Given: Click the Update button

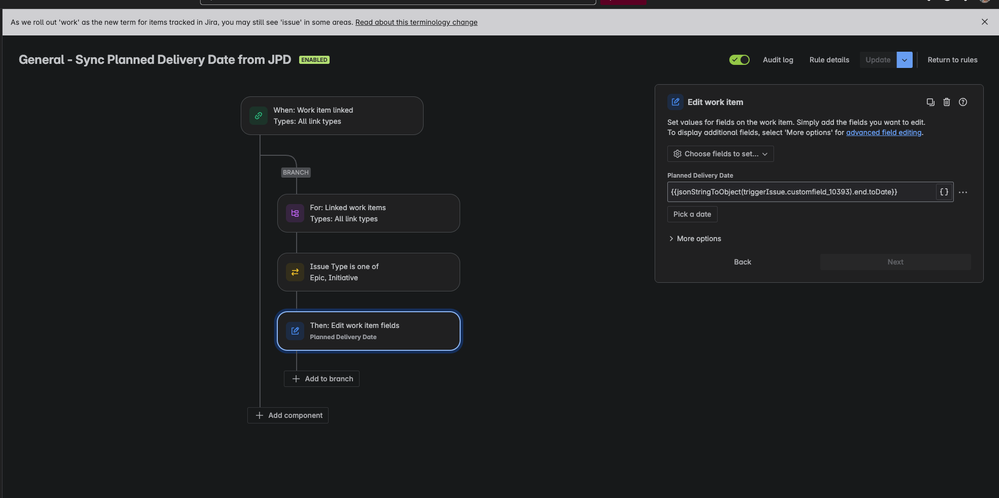Looking at the screenshot, I should pyautogui.click(x=878, y=60).
